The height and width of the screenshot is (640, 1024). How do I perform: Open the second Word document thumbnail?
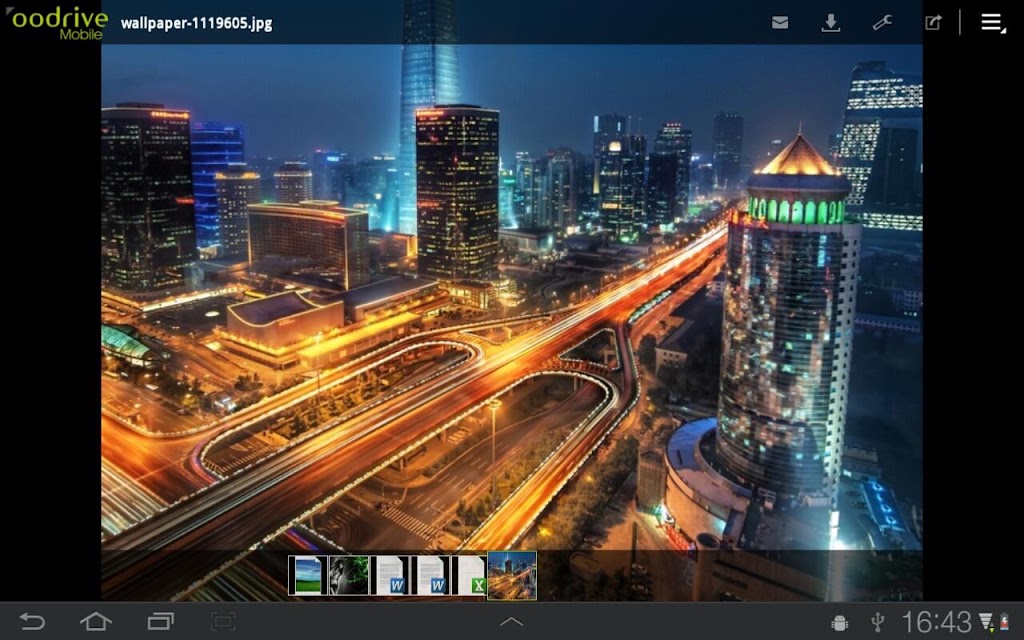coord(431,575)
